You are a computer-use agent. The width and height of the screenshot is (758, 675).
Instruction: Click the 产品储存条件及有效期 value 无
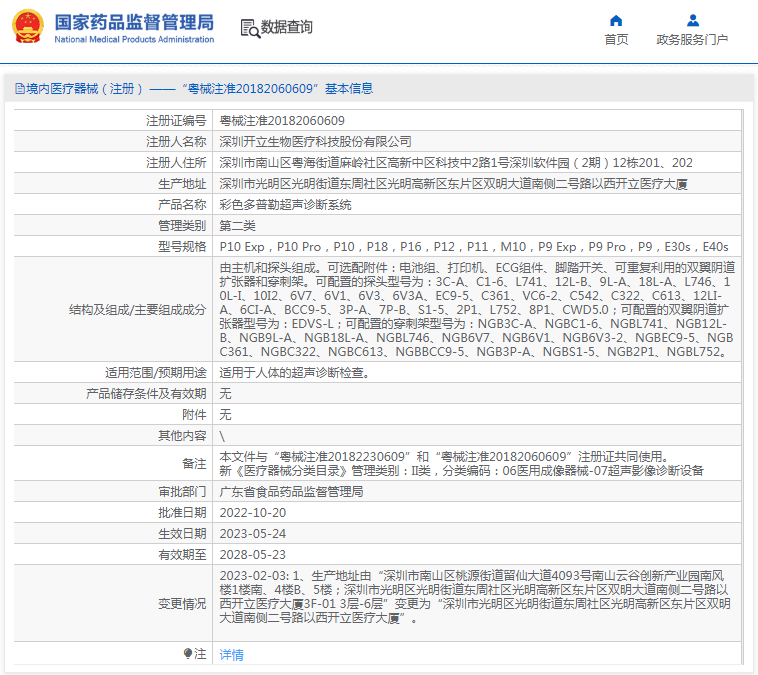[225, 394]
